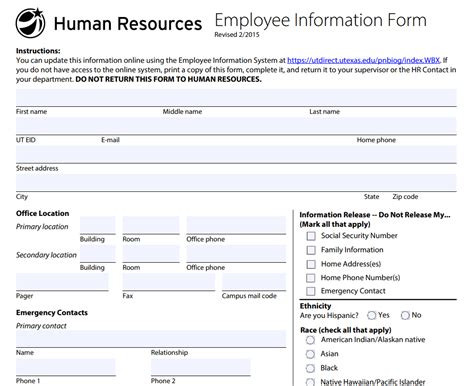Check the Home Address(es) box
Image resolution: width=474 pixels, height=386 pixels.
(311, 264)
